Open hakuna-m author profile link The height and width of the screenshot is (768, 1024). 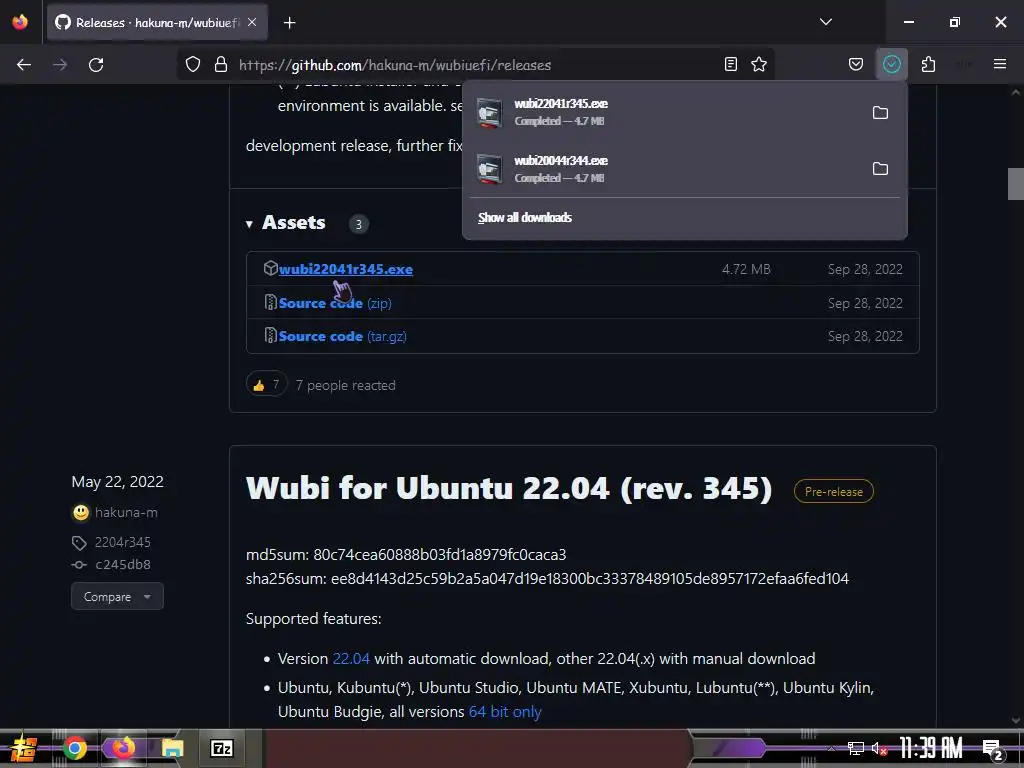(x=126, y=513)
